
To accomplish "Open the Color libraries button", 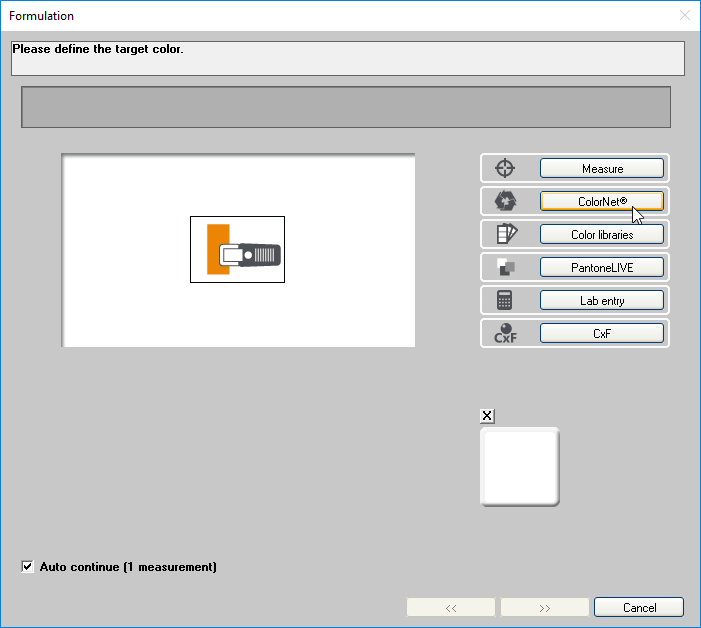I will coord(601,234).
